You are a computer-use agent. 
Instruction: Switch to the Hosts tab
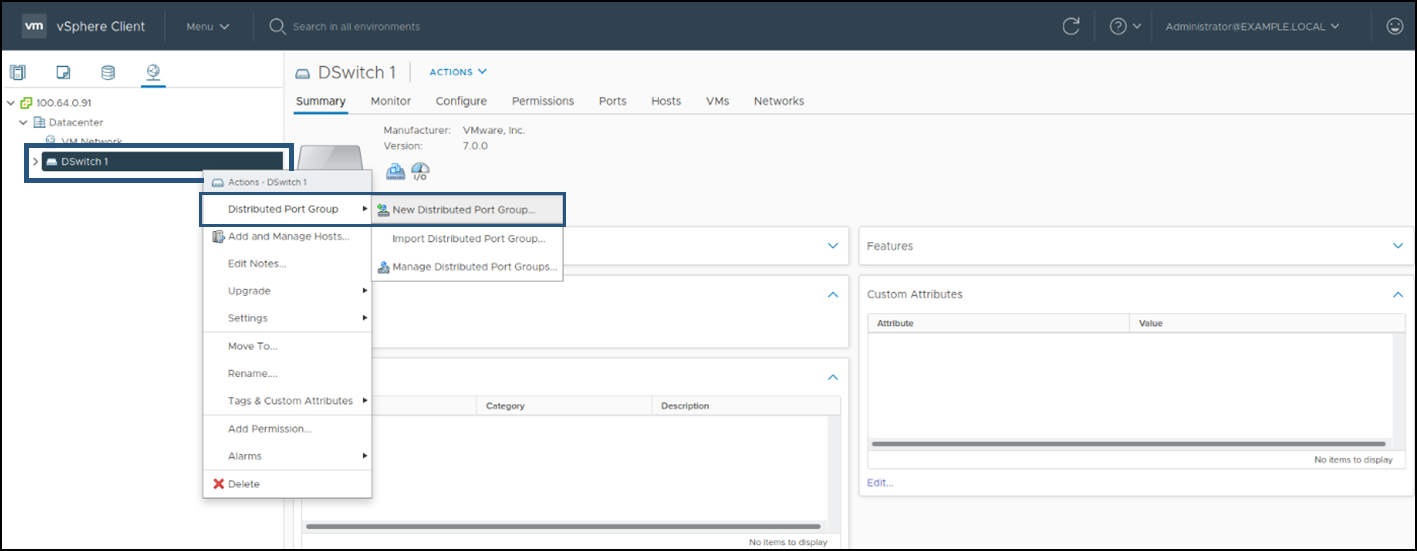tap(666, 101)
